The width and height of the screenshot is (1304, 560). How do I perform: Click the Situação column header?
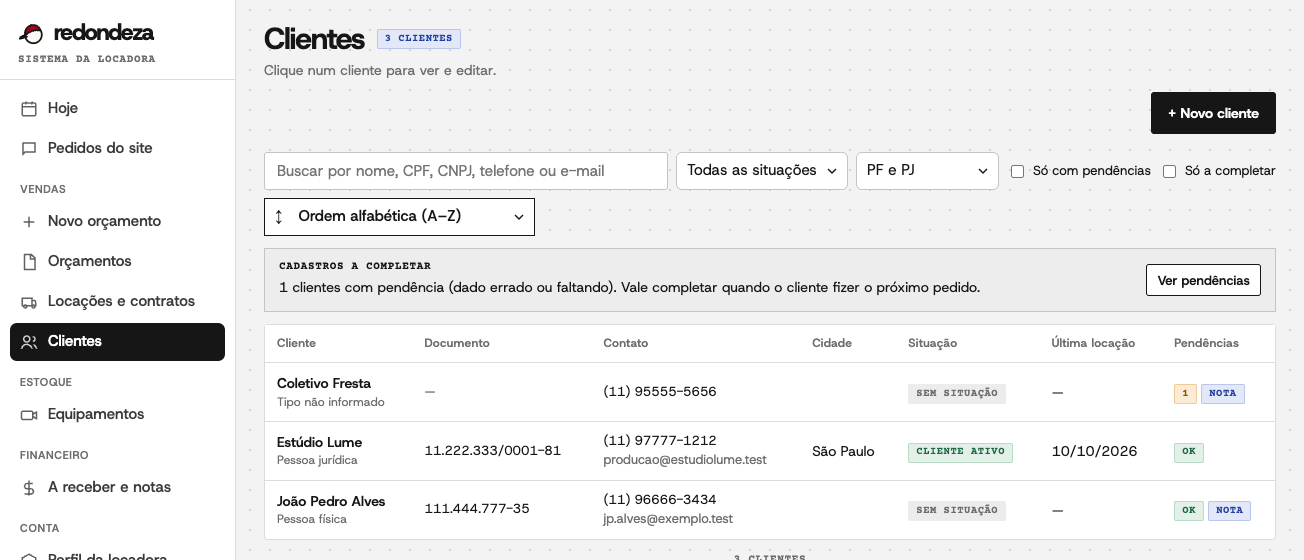pyautogui.click(x=932, y=343)
